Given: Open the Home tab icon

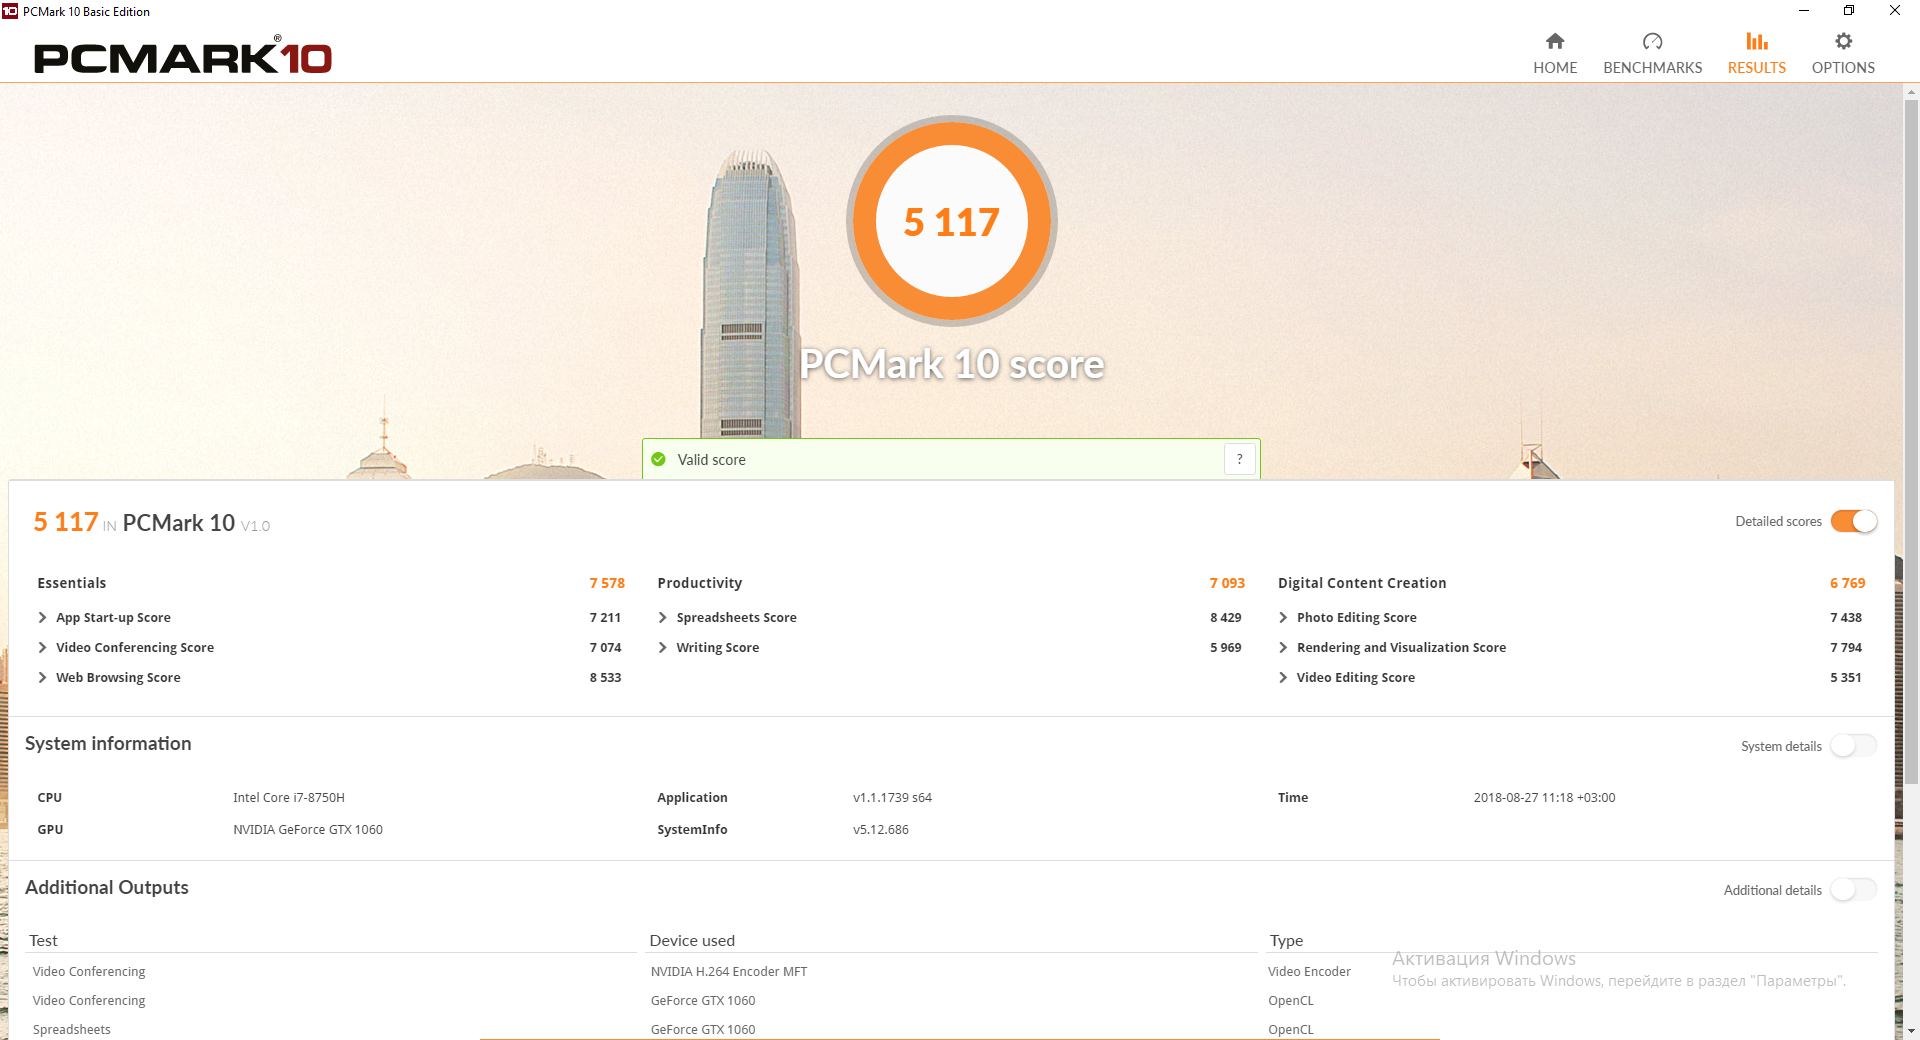Looking at the screenshot, I should (x=1555, y=41).
